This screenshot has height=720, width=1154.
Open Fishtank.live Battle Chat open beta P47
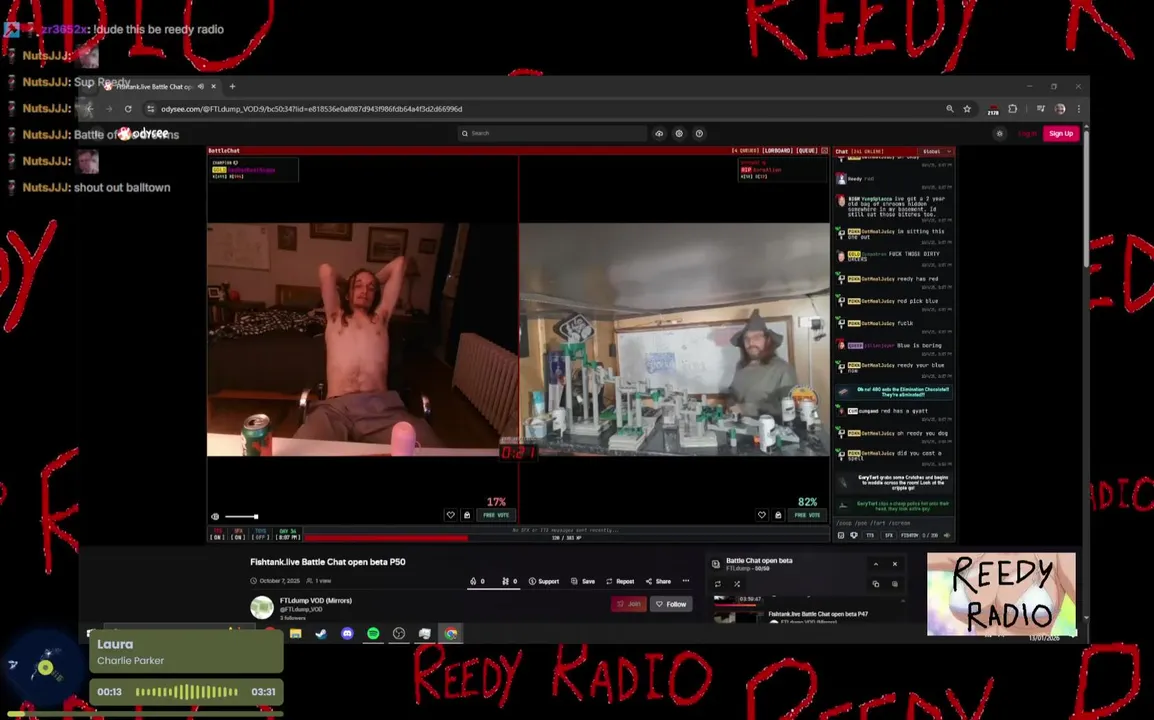(818, 613)
